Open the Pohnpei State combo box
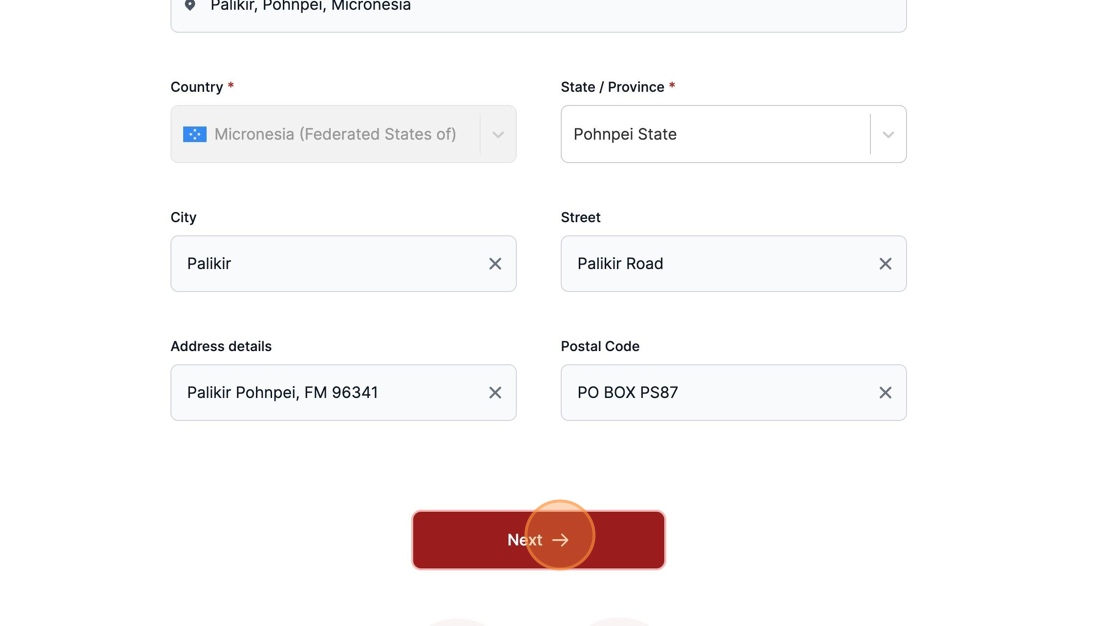 tap(734, 134)
